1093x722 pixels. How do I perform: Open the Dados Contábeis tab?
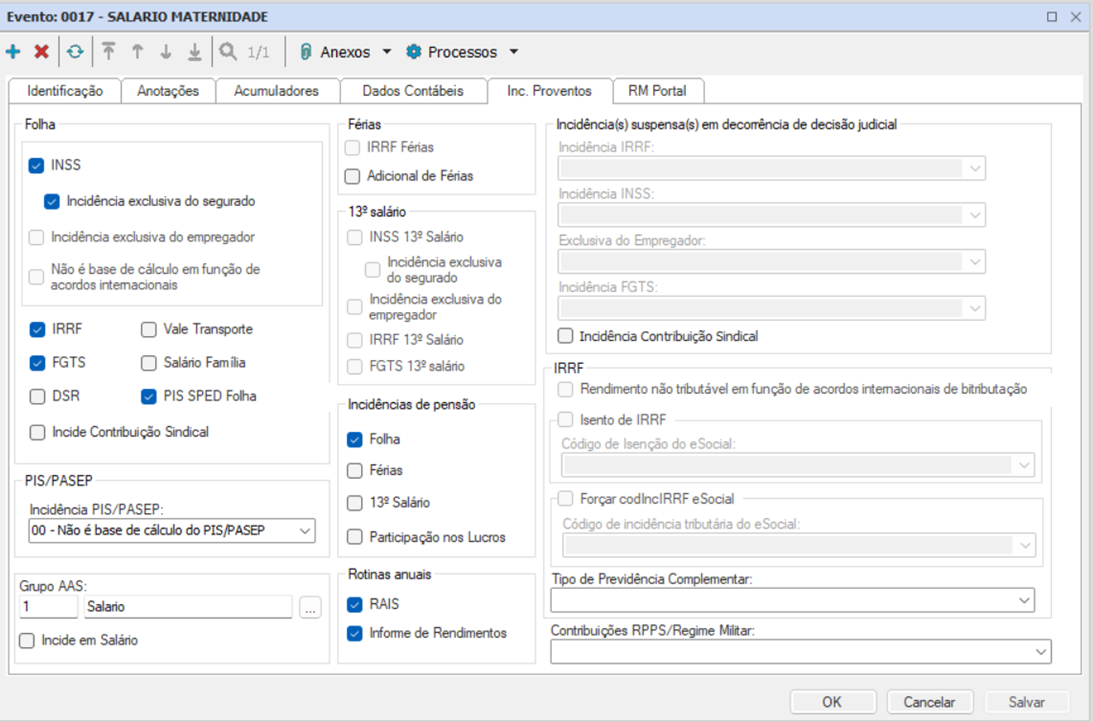(x=413, y=91)
